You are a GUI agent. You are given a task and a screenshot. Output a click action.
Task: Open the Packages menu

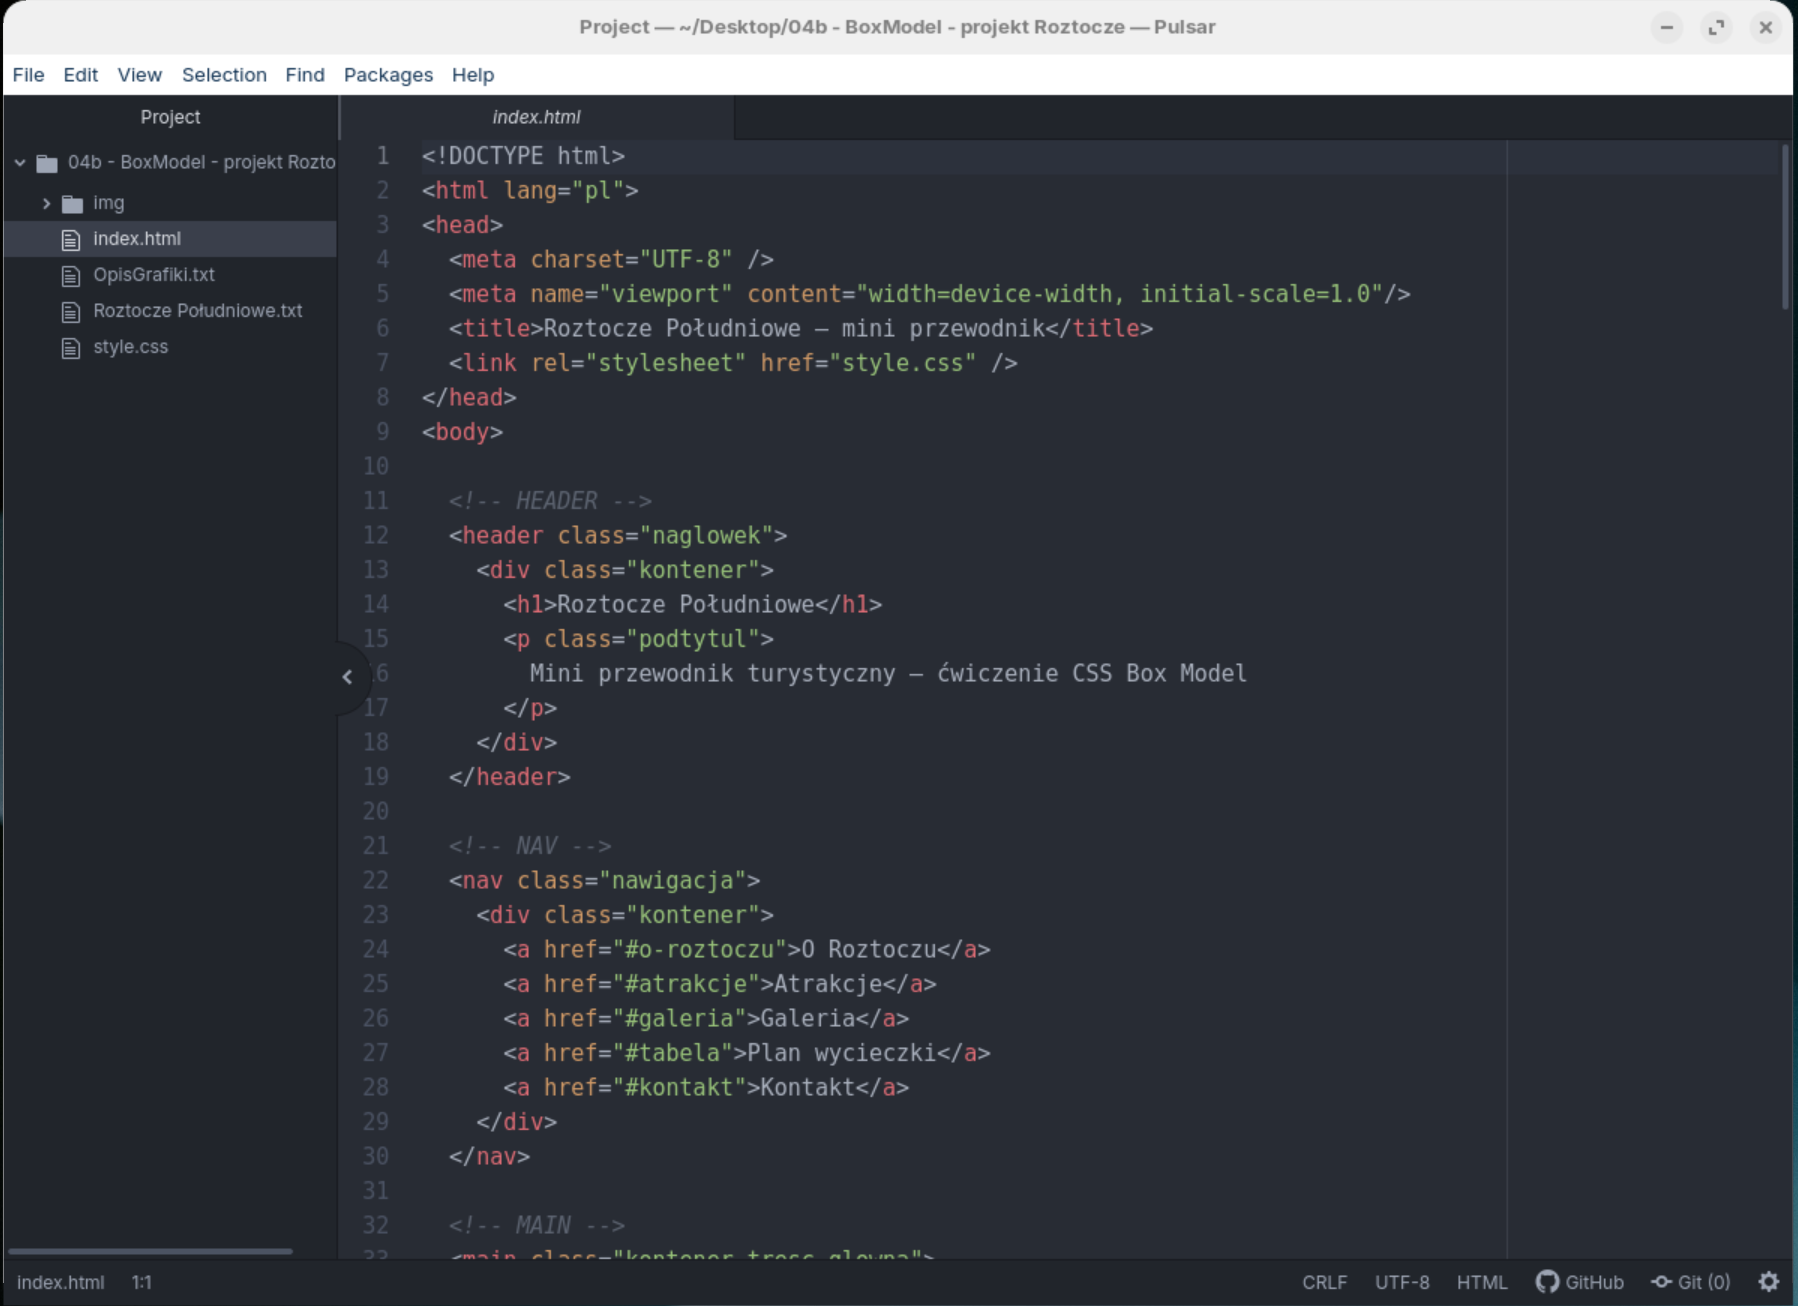388,75
